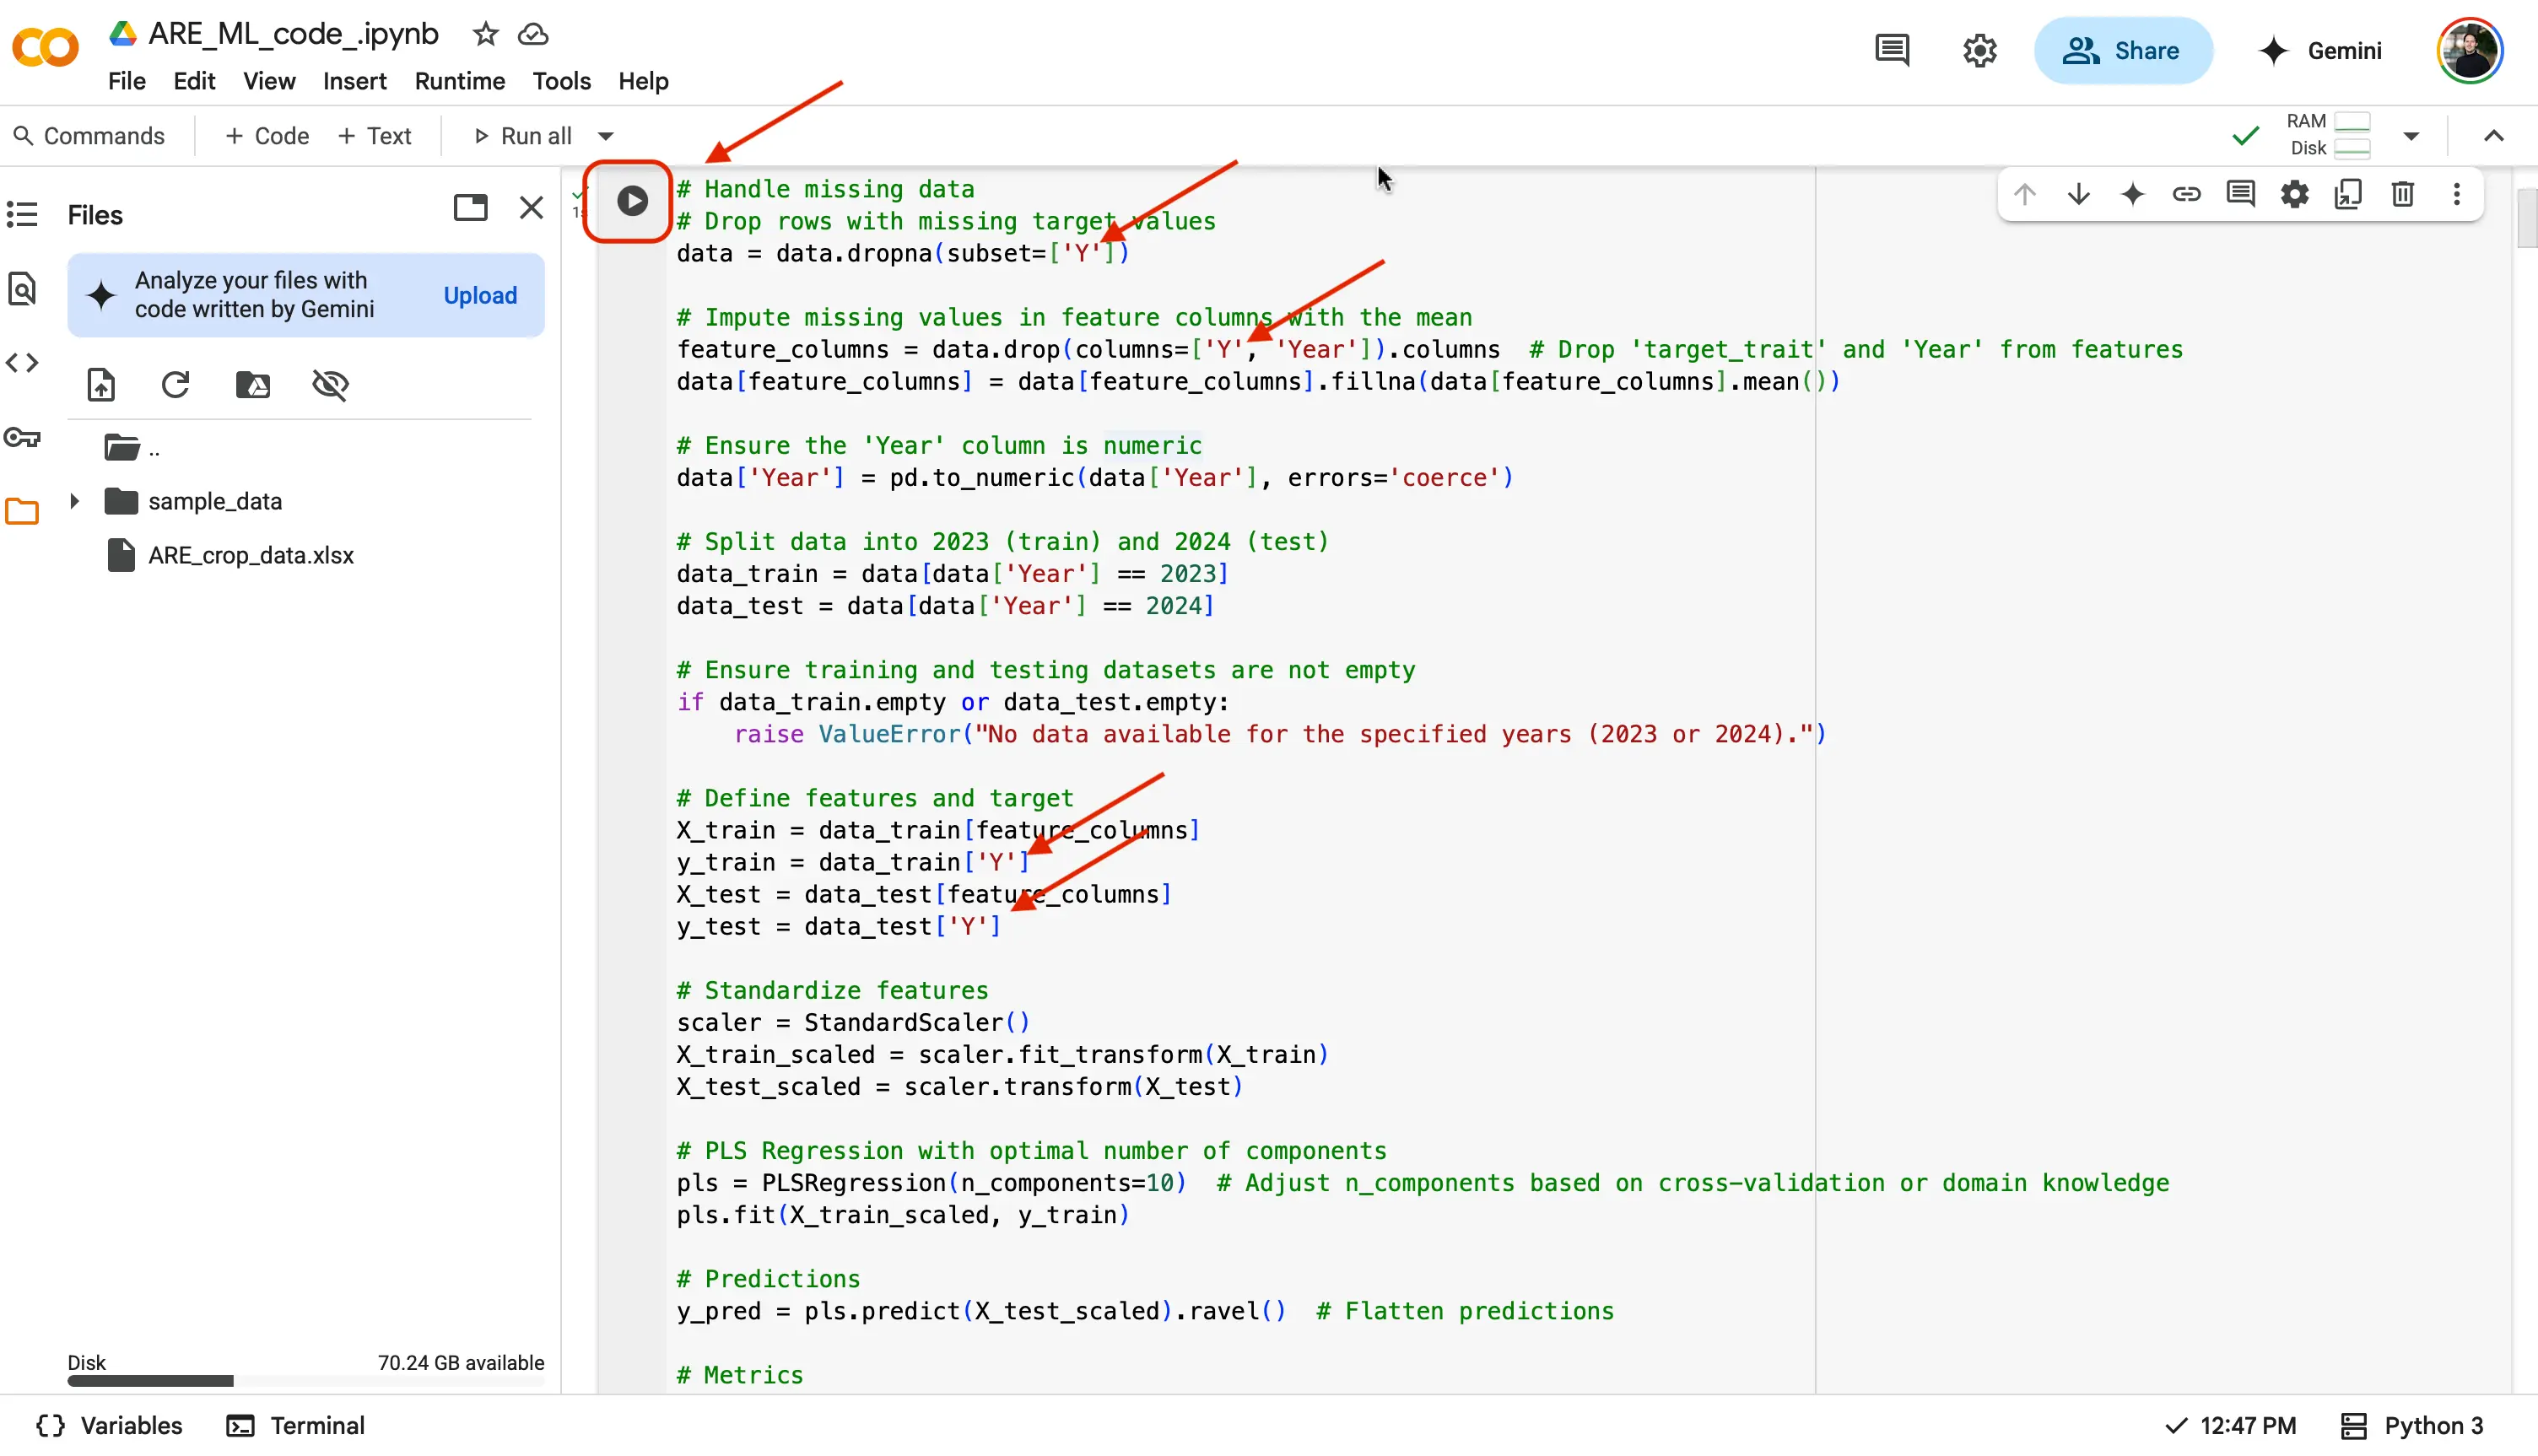Screen dimensions: 2538x1456
Task: Delete the cell
Action: [2402, 194]
